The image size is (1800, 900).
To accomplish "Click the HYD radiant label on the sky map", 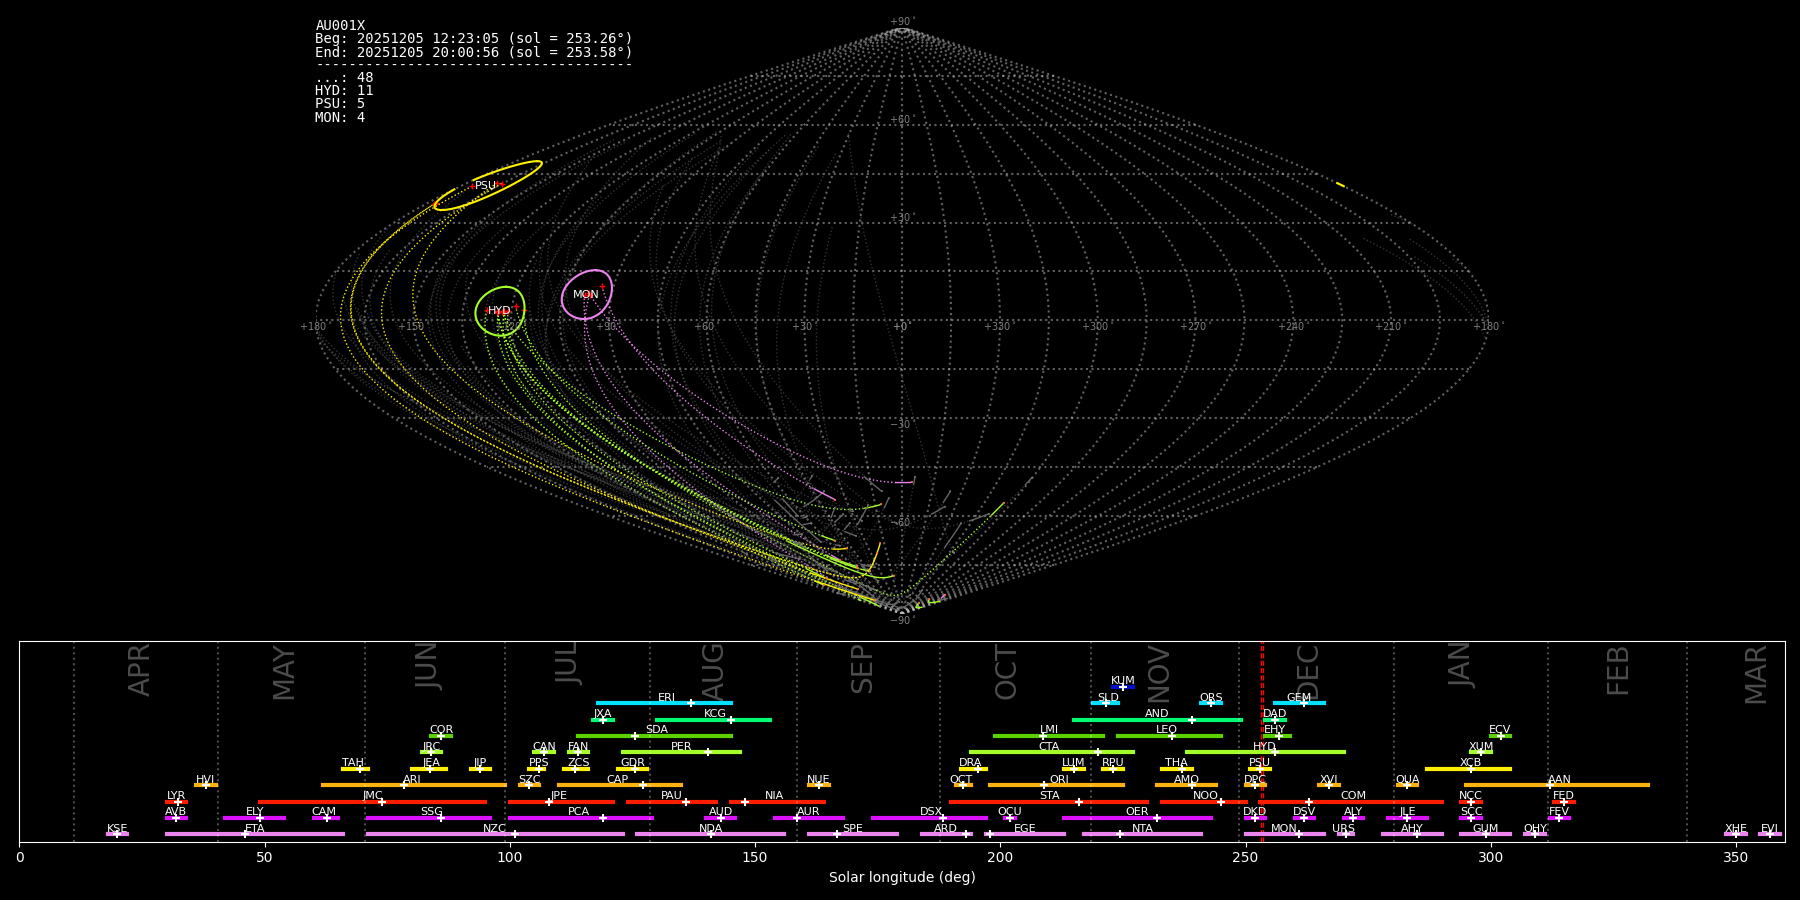I will 499,311.
